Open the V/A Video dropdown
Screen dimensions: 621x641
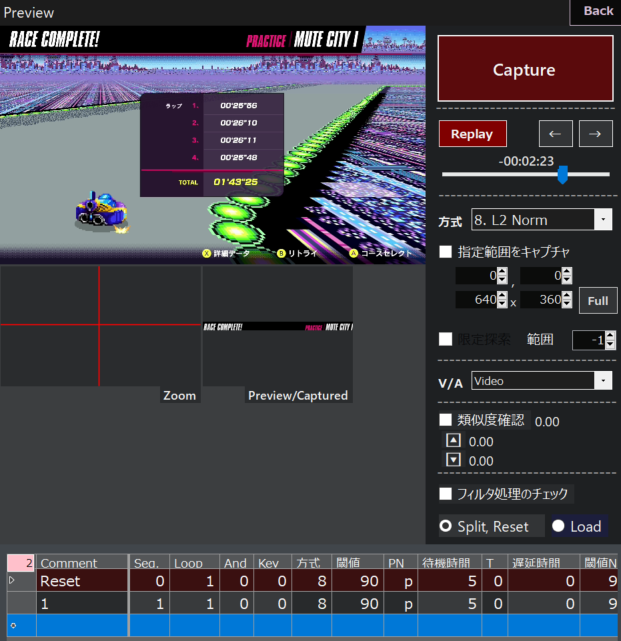click(x=603, y=381)
